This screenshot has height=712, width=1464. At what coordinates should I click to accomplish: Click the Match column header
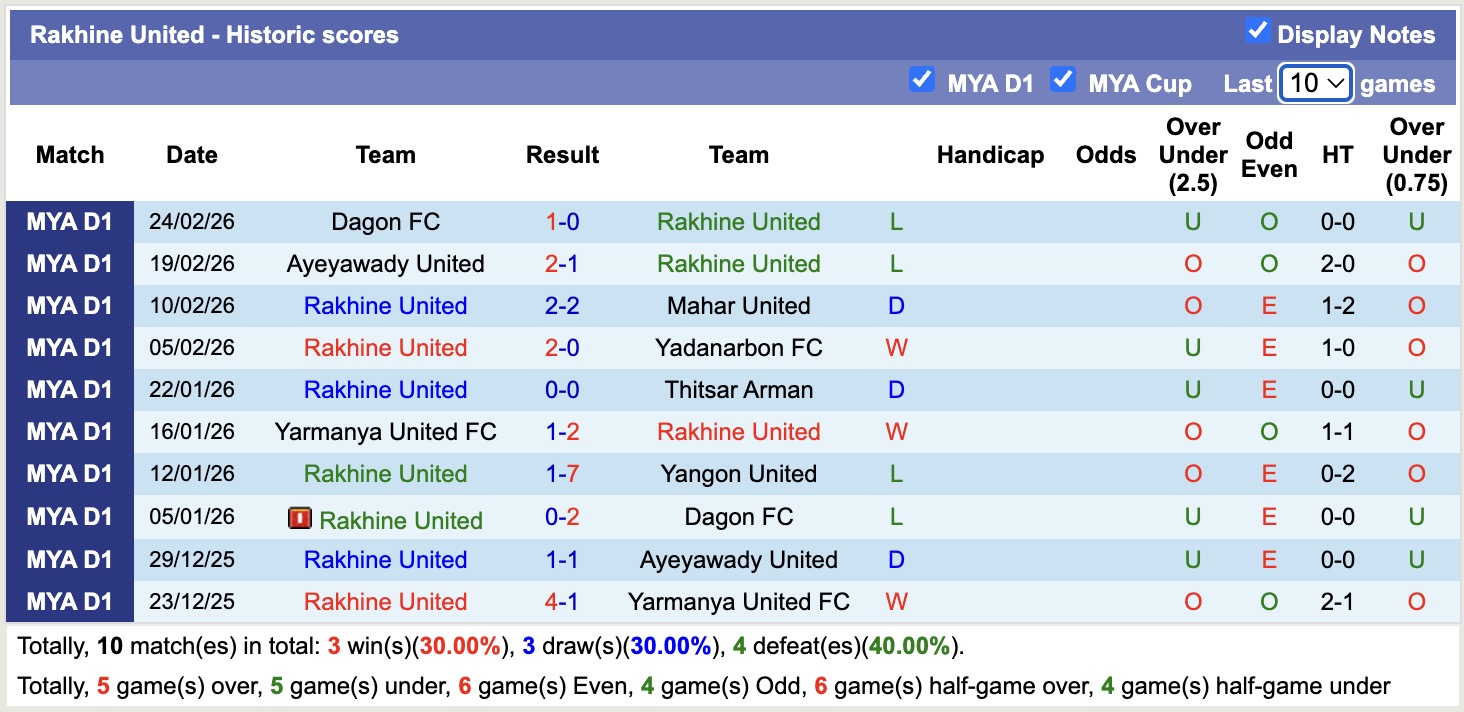coord(69,155)
